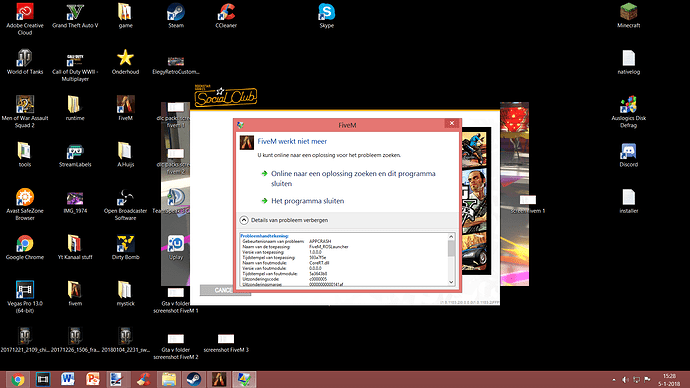Open the File Explorer taskbar icon
The width and height of the screenshot is (690, 388).
(169, 379)
